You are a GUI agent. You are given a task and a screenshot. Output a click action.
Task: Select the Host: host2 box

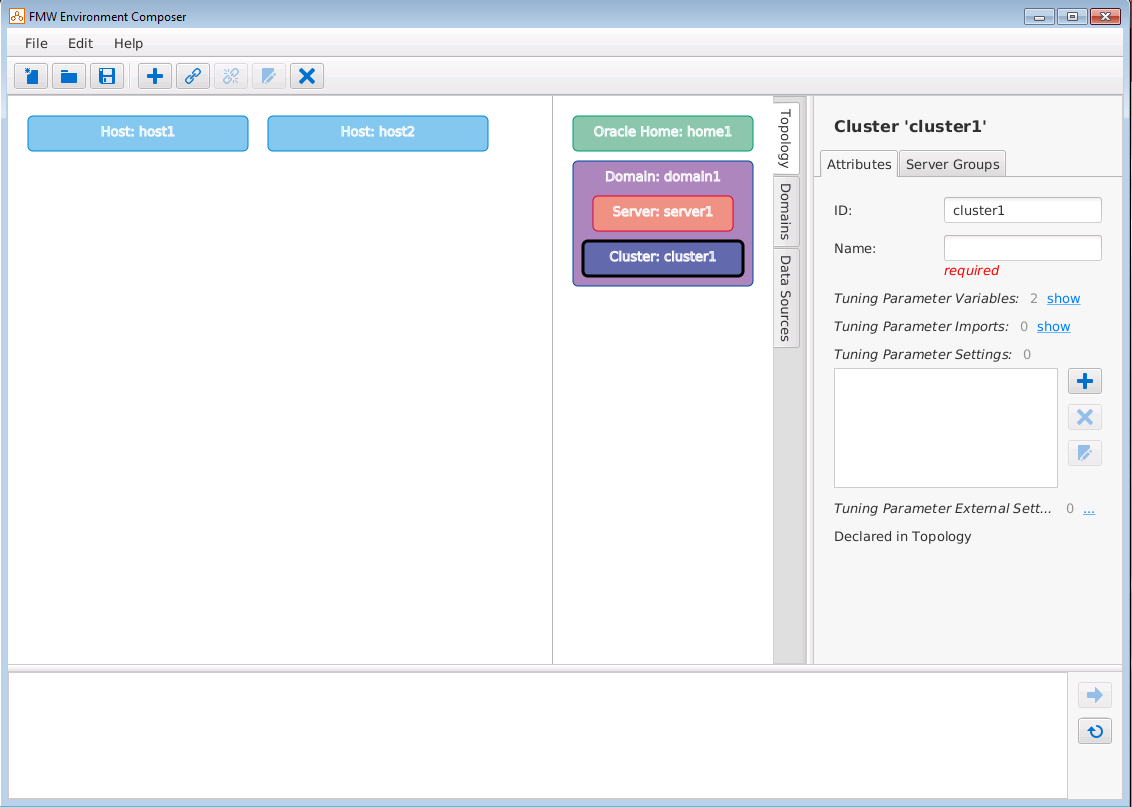[x=378, y=133]
